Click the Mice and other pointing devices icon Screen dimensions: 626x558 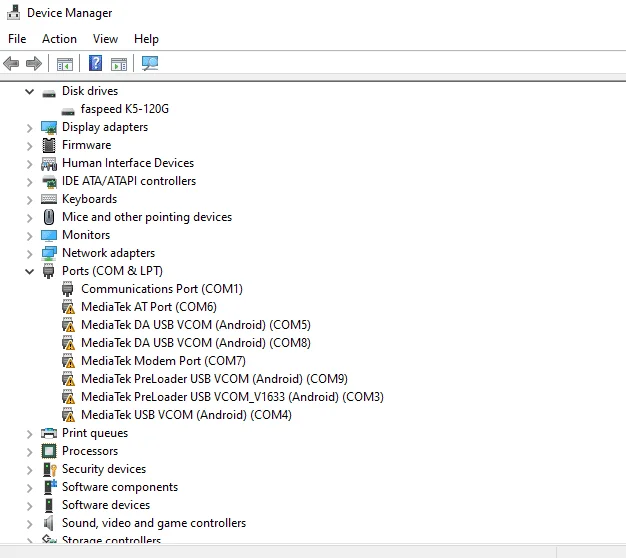click(x=49, y=217)
